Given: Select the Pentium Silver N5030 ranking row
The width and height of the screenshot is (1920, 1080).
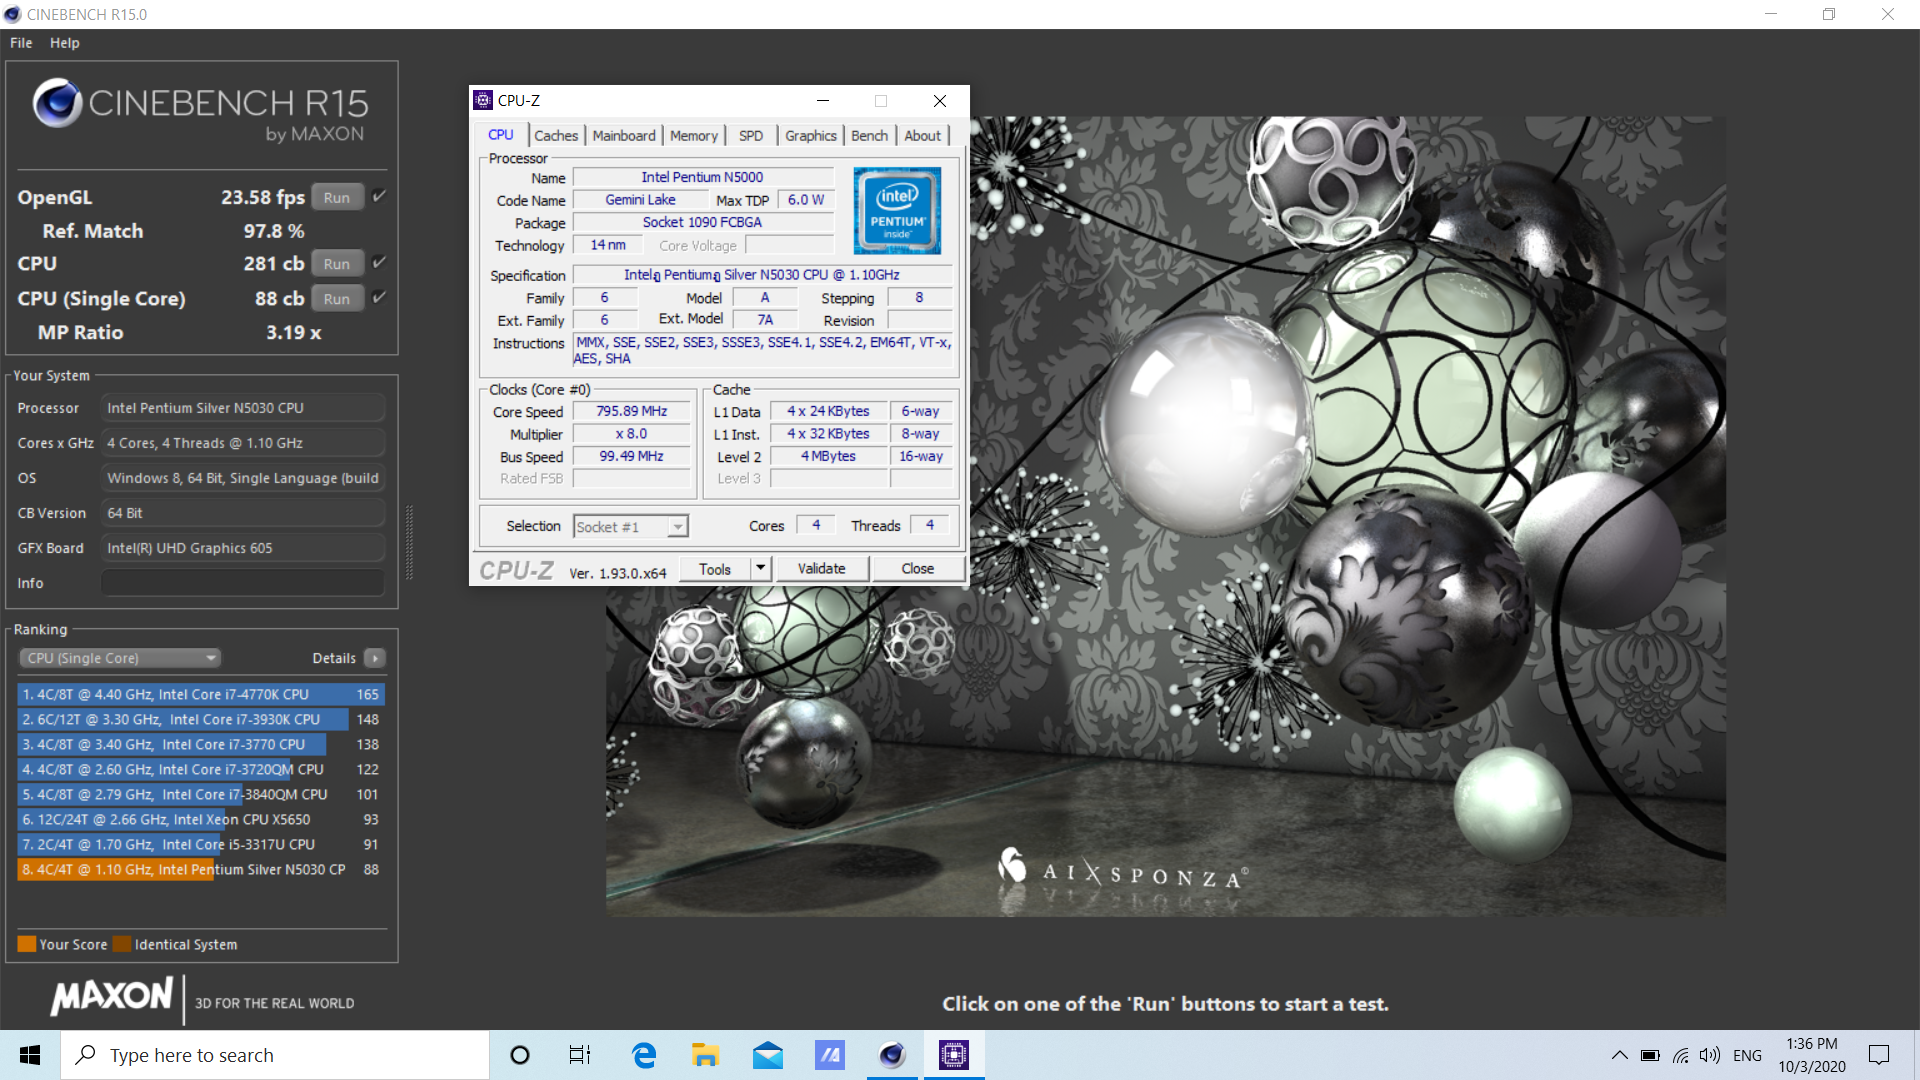Looking at the screenshot, I should (201, 869).
